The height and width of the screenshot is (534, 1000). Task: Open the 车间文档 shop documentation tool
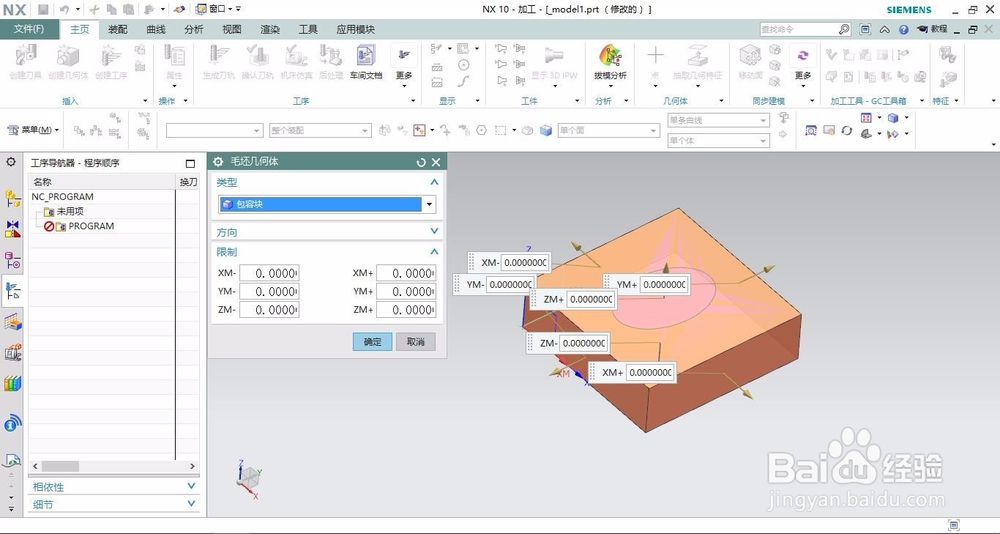(366, 62)
